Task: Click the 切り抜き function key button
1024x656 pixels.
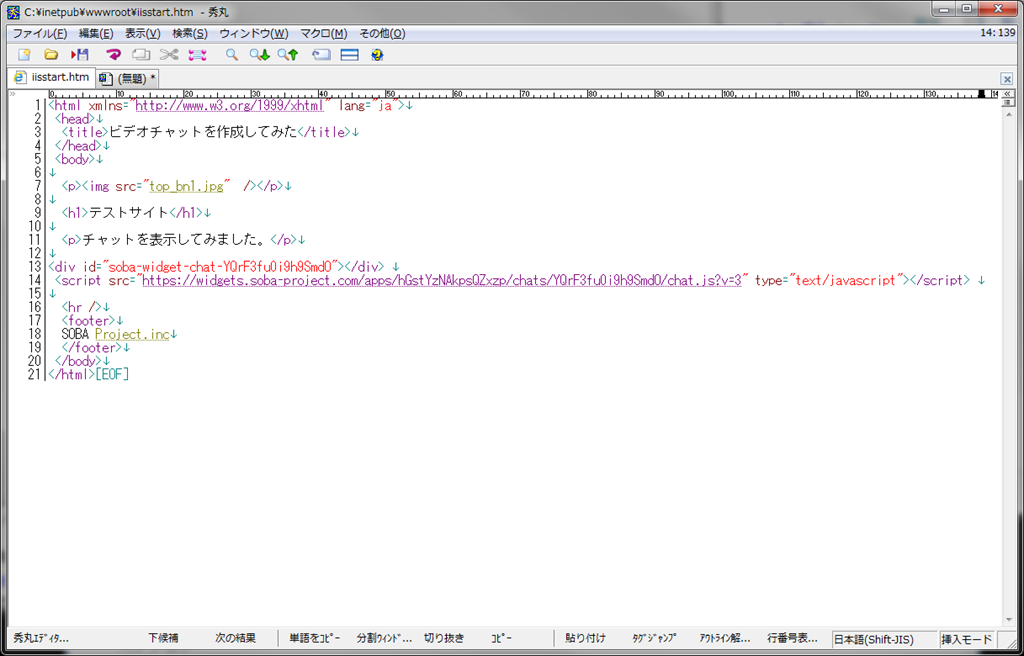Action: pyautogui.click(x=443, y=638)
